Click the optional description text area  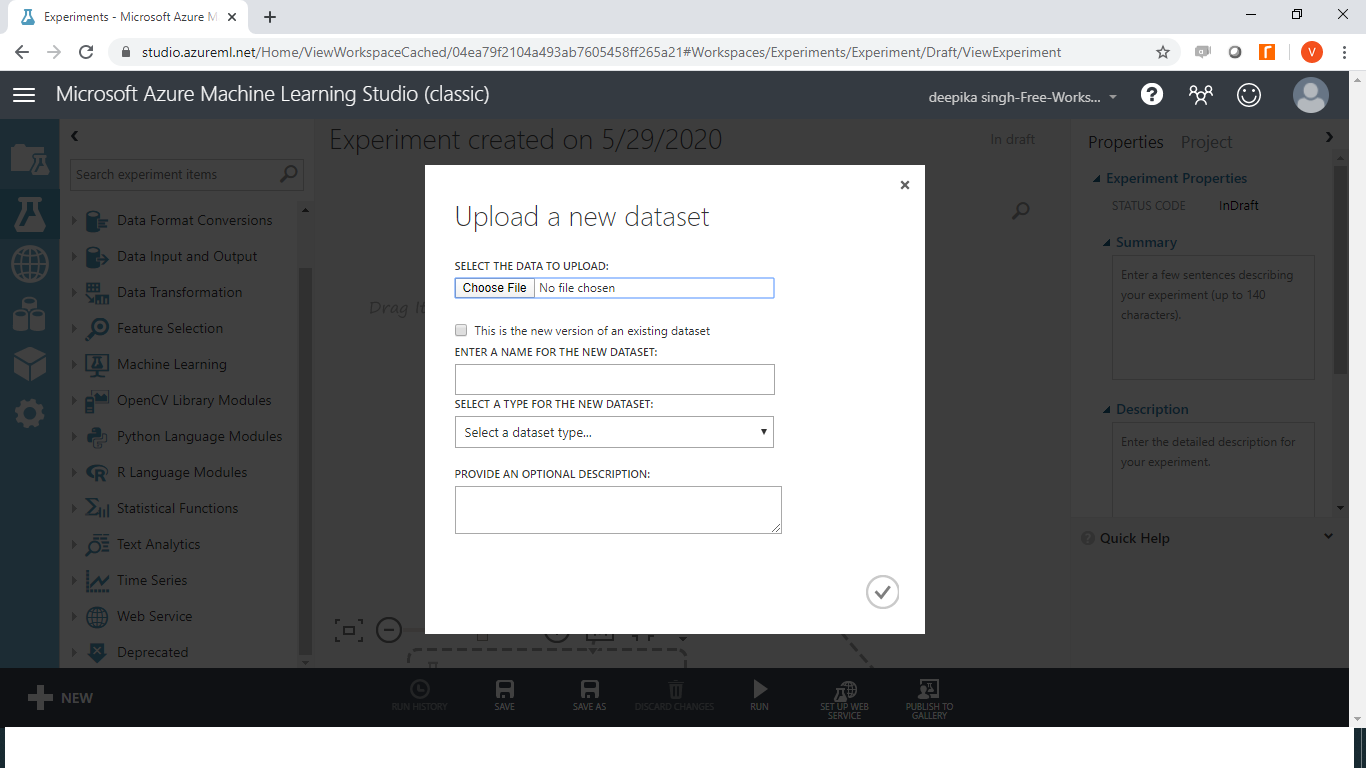click(618, 510)
